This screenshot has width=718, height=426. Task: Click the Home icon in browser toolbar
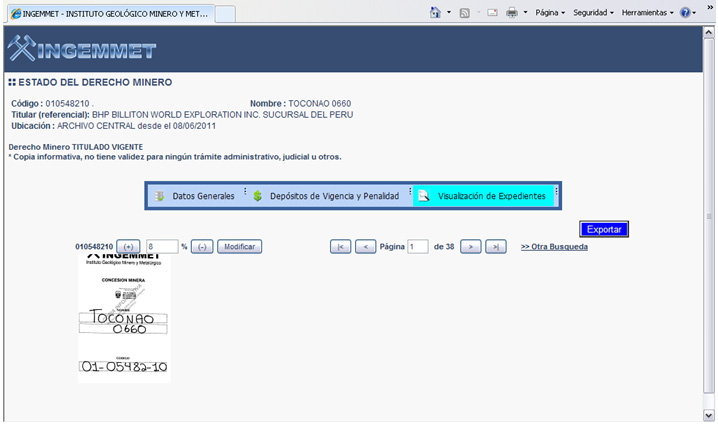tap(435, 13)
